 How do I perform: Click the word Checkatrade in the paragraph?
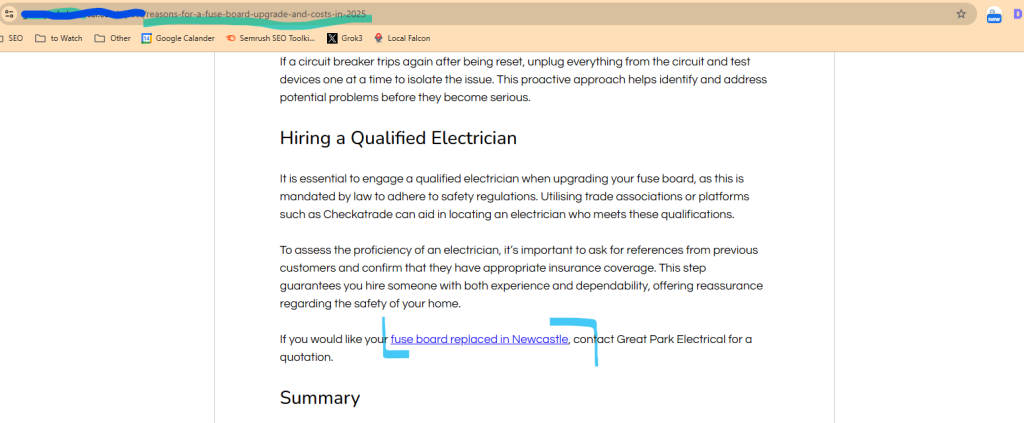[357, 214]
